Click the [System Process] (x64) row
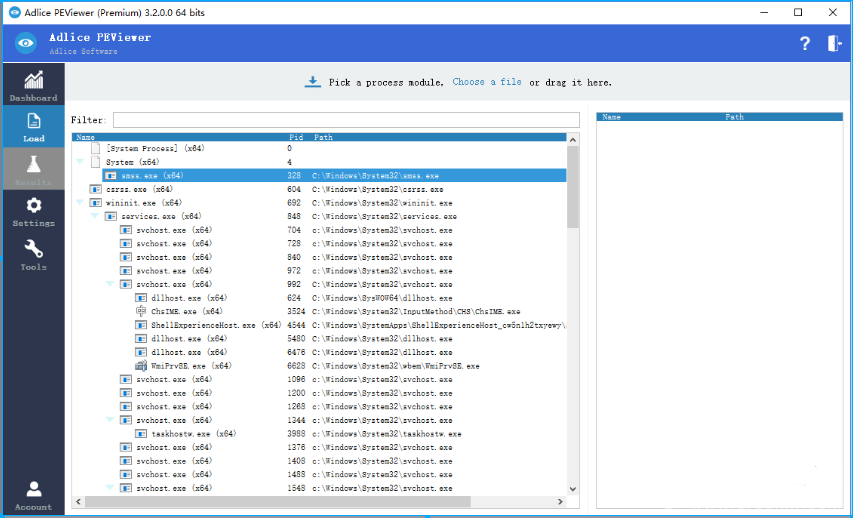 pyautogui.click(x=319, y=148)
